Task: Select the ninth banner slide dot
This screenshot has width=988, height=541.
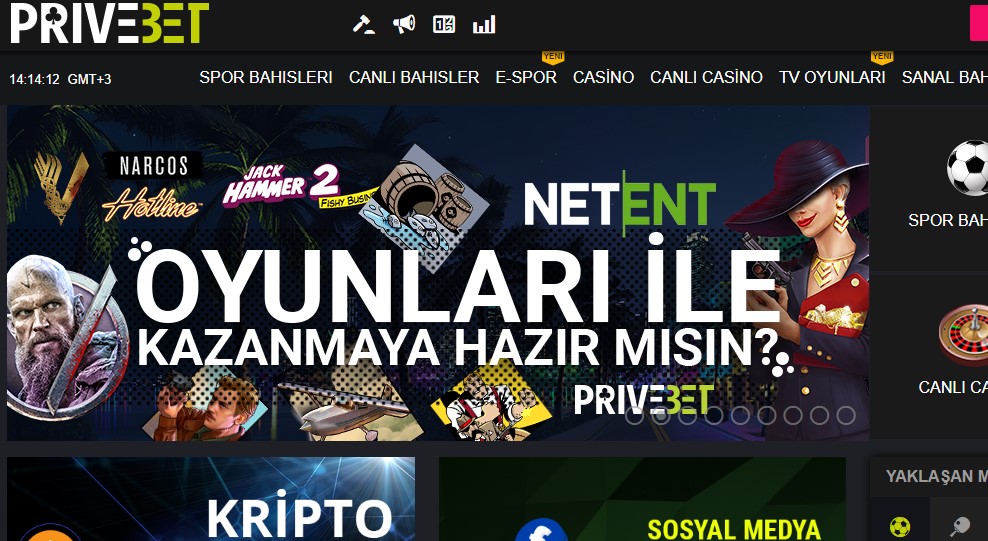Action: click(846, 416)
